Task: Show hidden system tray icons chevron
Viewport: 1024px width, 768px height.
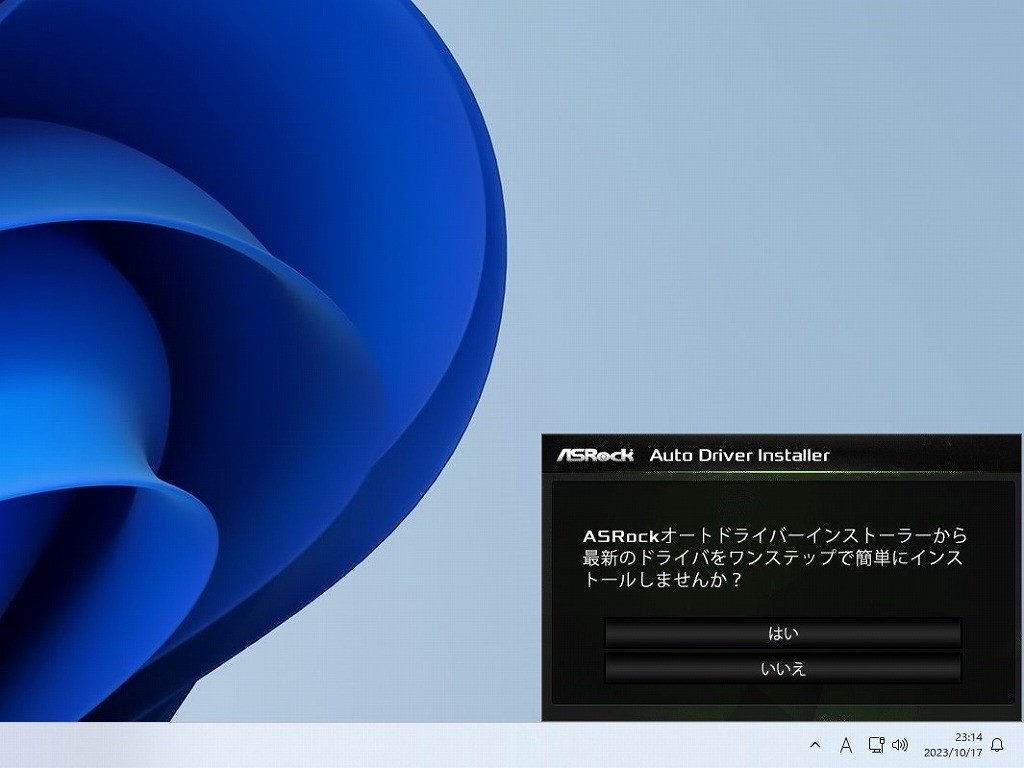Action: click(x=815, y=745)
